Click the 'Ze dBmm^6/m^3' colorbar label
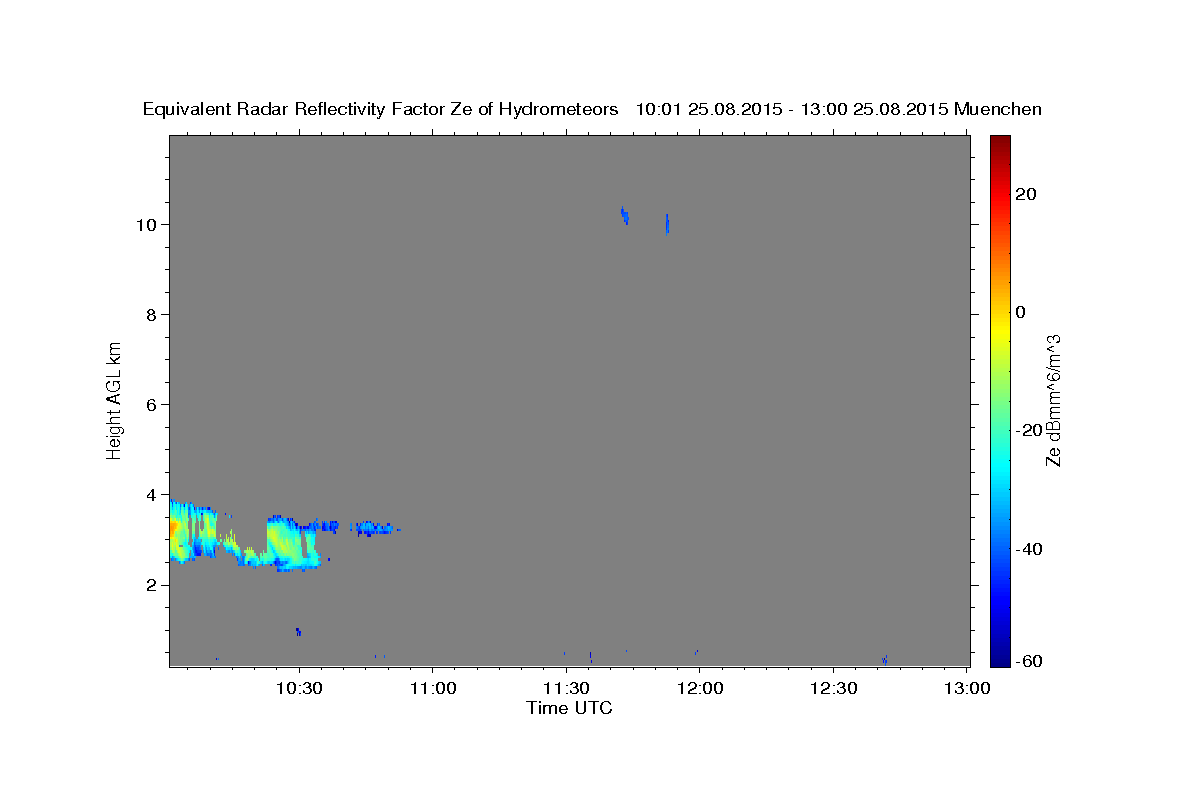 [x=1053, y=400]
